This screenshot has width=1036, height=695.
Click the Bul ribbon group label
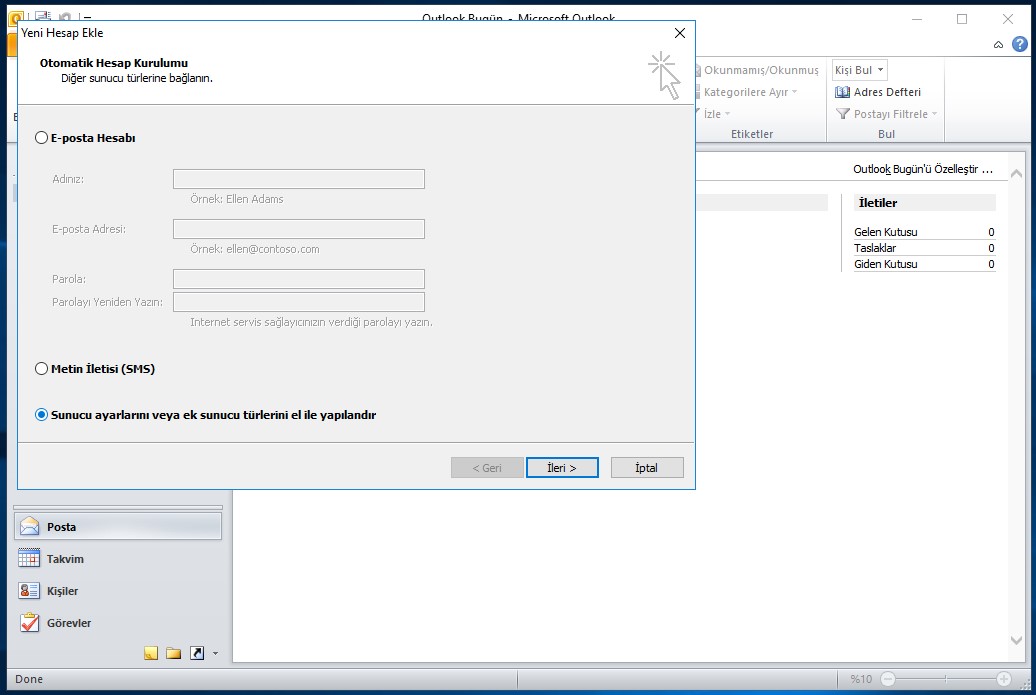(x=886, y=133)
